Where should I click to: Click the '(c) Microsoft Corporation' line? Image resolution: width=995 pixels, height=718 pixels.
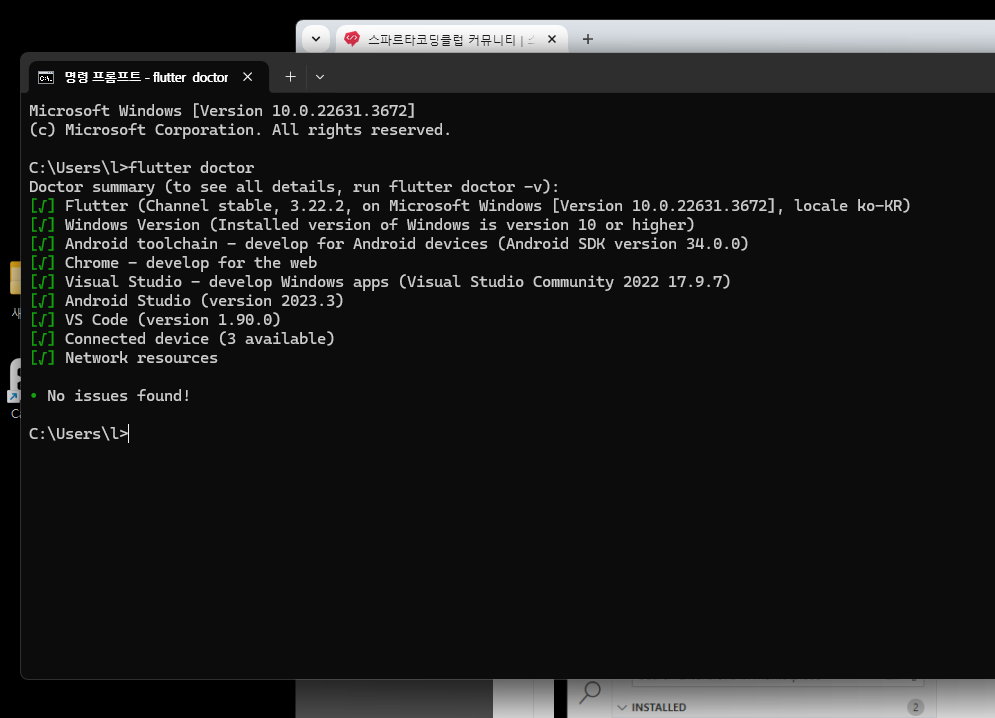[x=240, y=129]
